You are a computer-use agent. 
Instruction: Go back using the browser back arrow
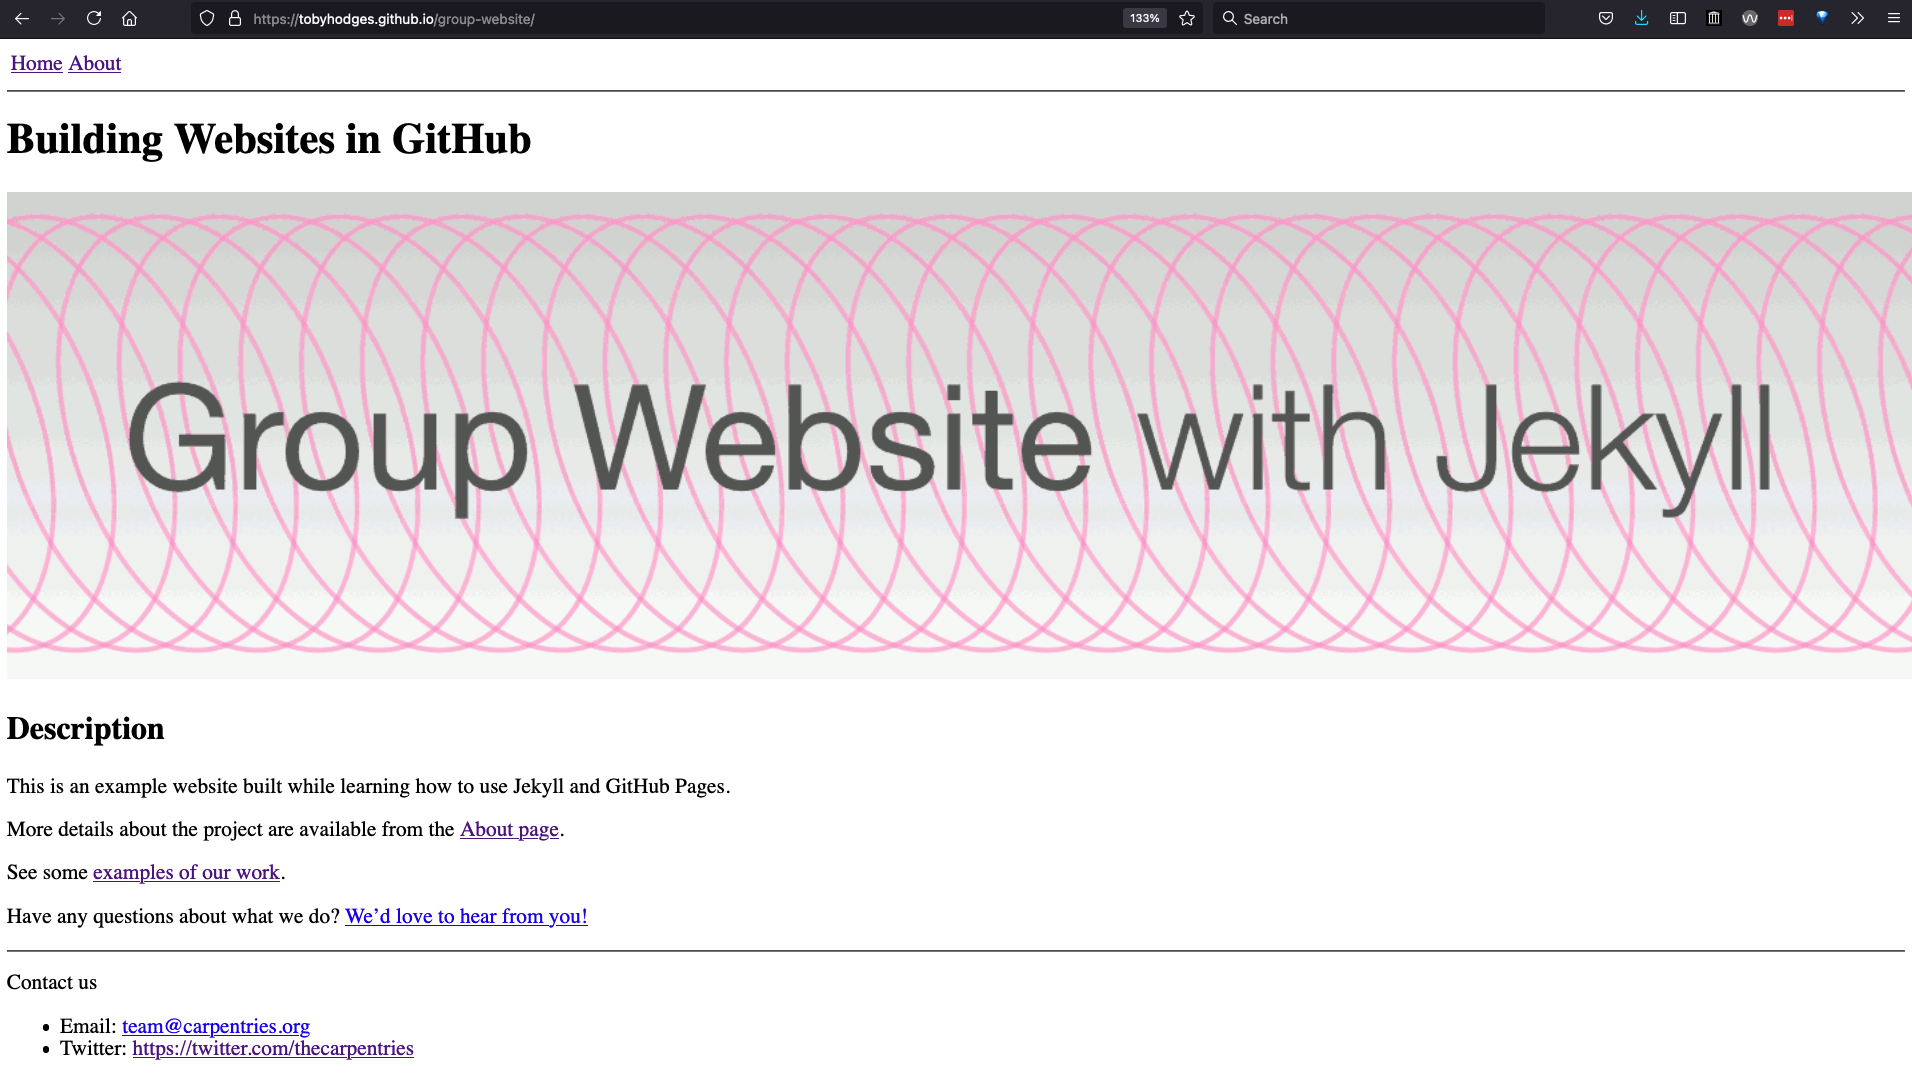[22, 18]
